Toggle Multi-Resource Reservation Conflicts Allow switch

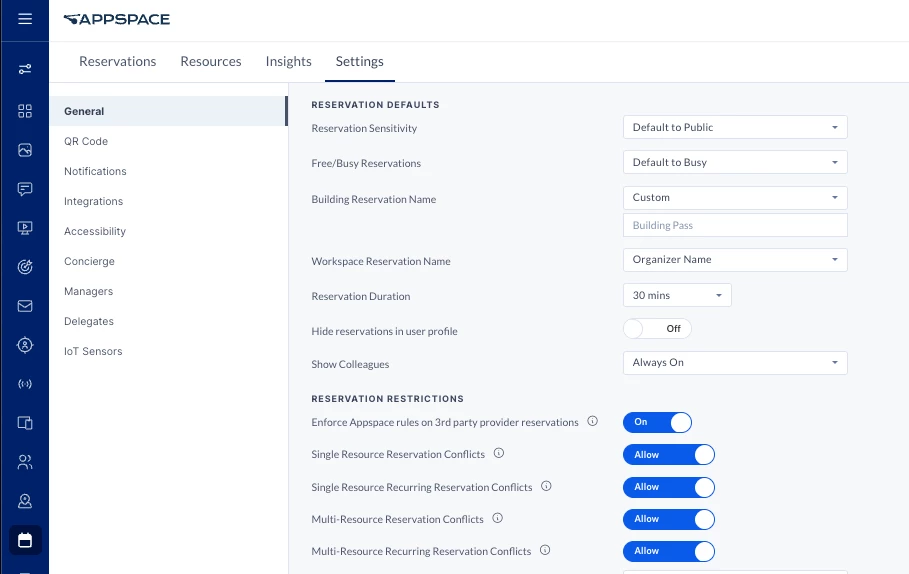tap(669, 519)
